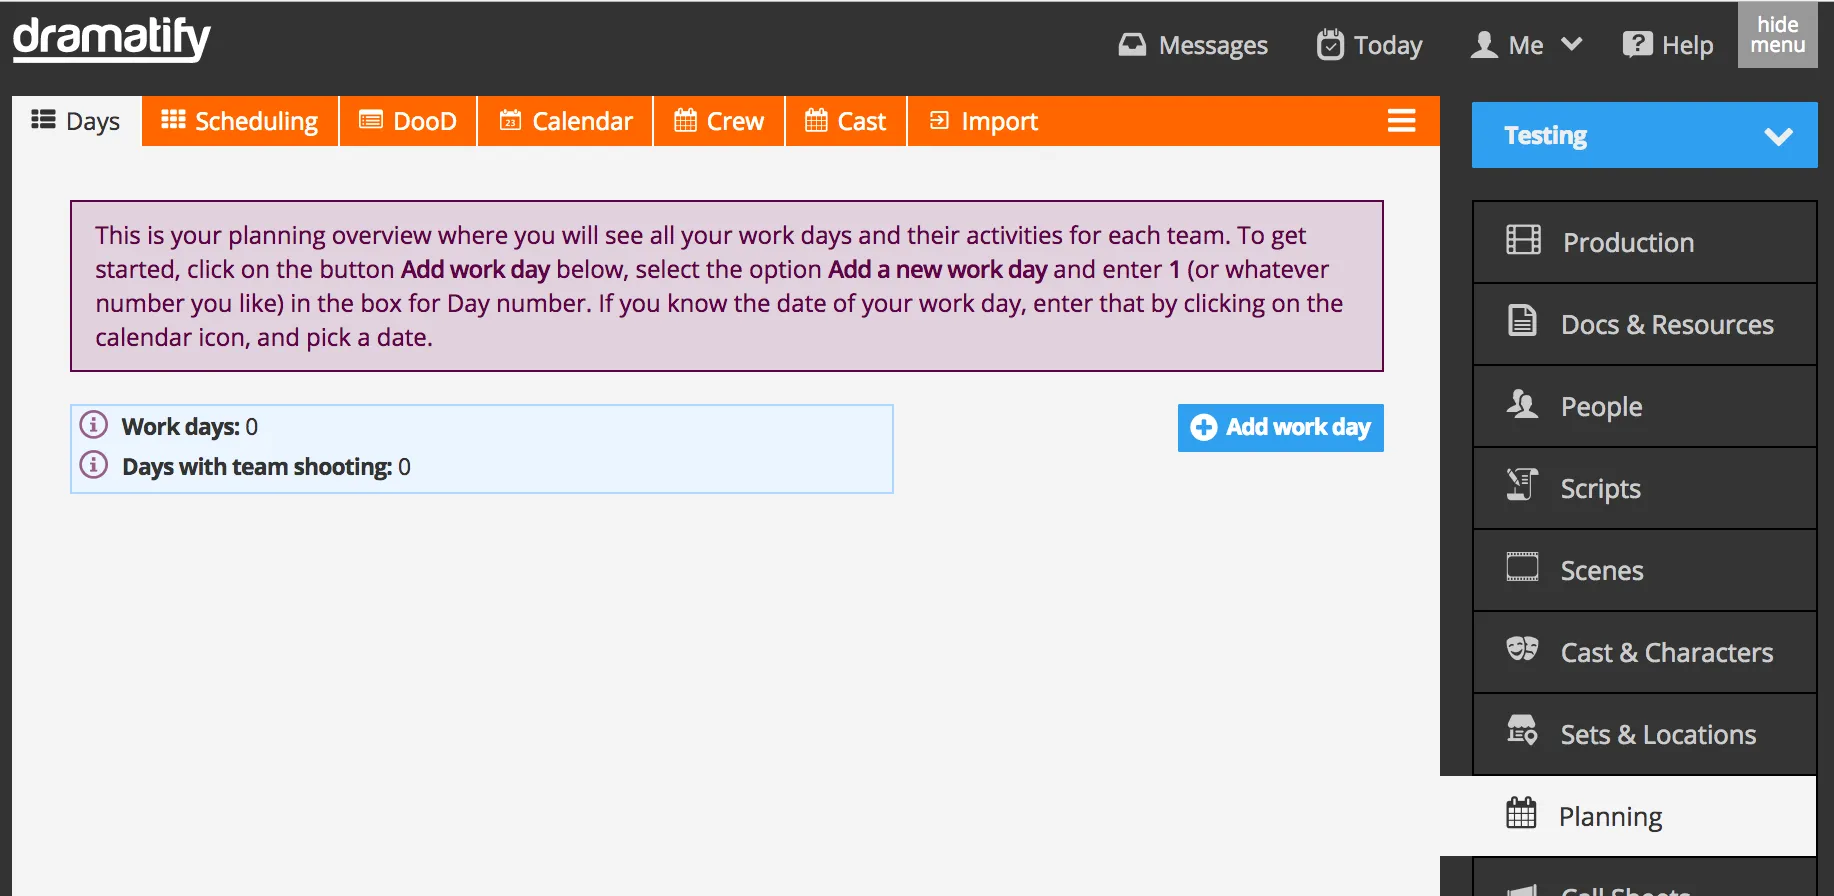
Task: Open the Scheduling tab
Action: pos(240,121)
